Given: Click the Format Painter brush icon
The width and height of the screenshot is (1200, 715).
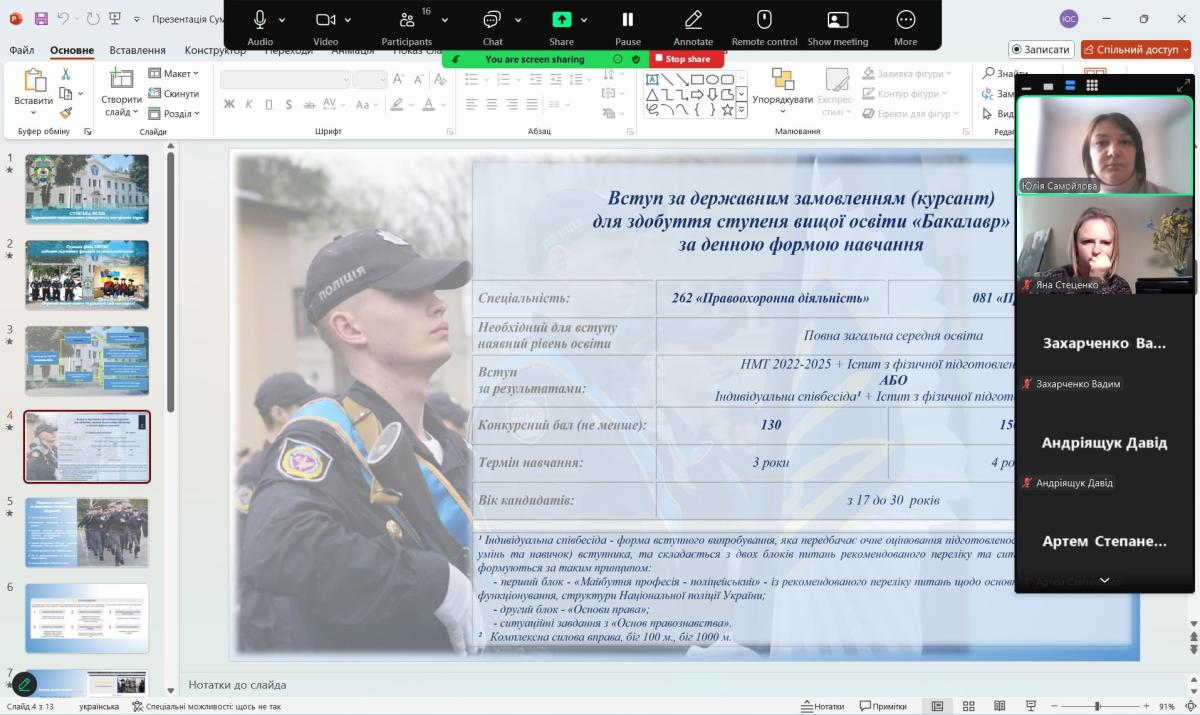Looking at the screenshot, I should (66, 113).
